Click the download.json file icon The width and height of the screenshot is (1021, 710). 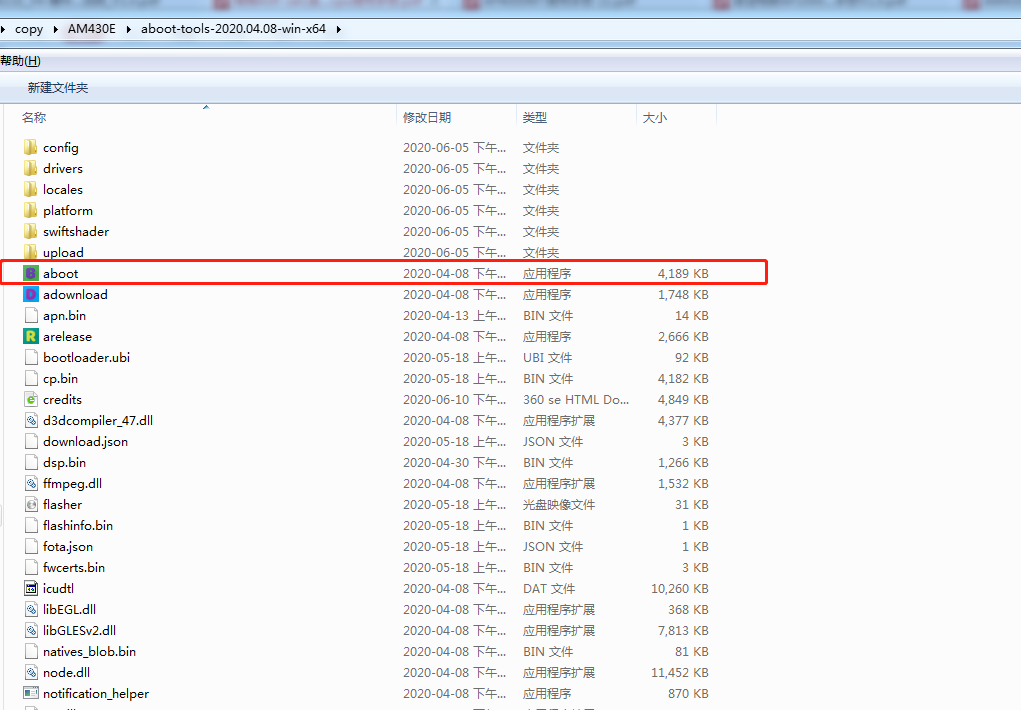pos(31,442)
